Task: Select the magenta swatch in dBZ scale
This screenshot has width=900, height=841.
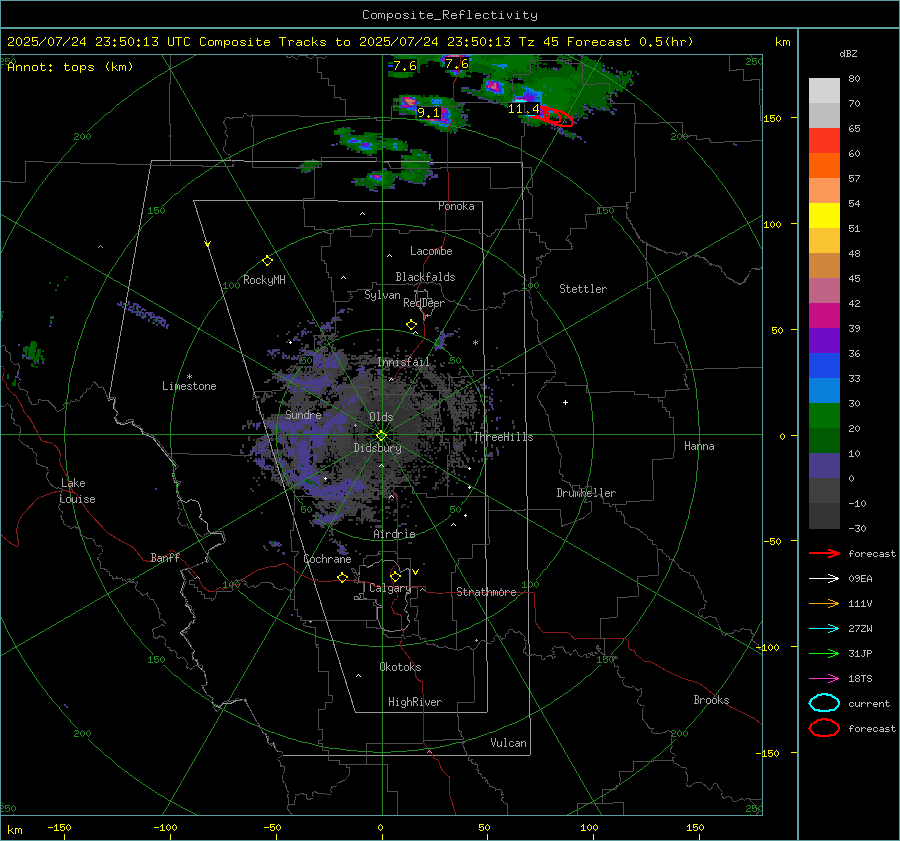Action: (x=824, y=316)
